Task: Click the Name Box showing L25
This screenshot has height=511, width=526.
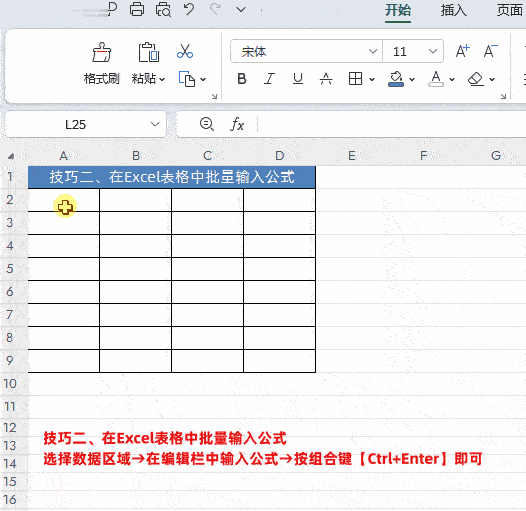Action: pyautogui.click(x=76, y=124)
